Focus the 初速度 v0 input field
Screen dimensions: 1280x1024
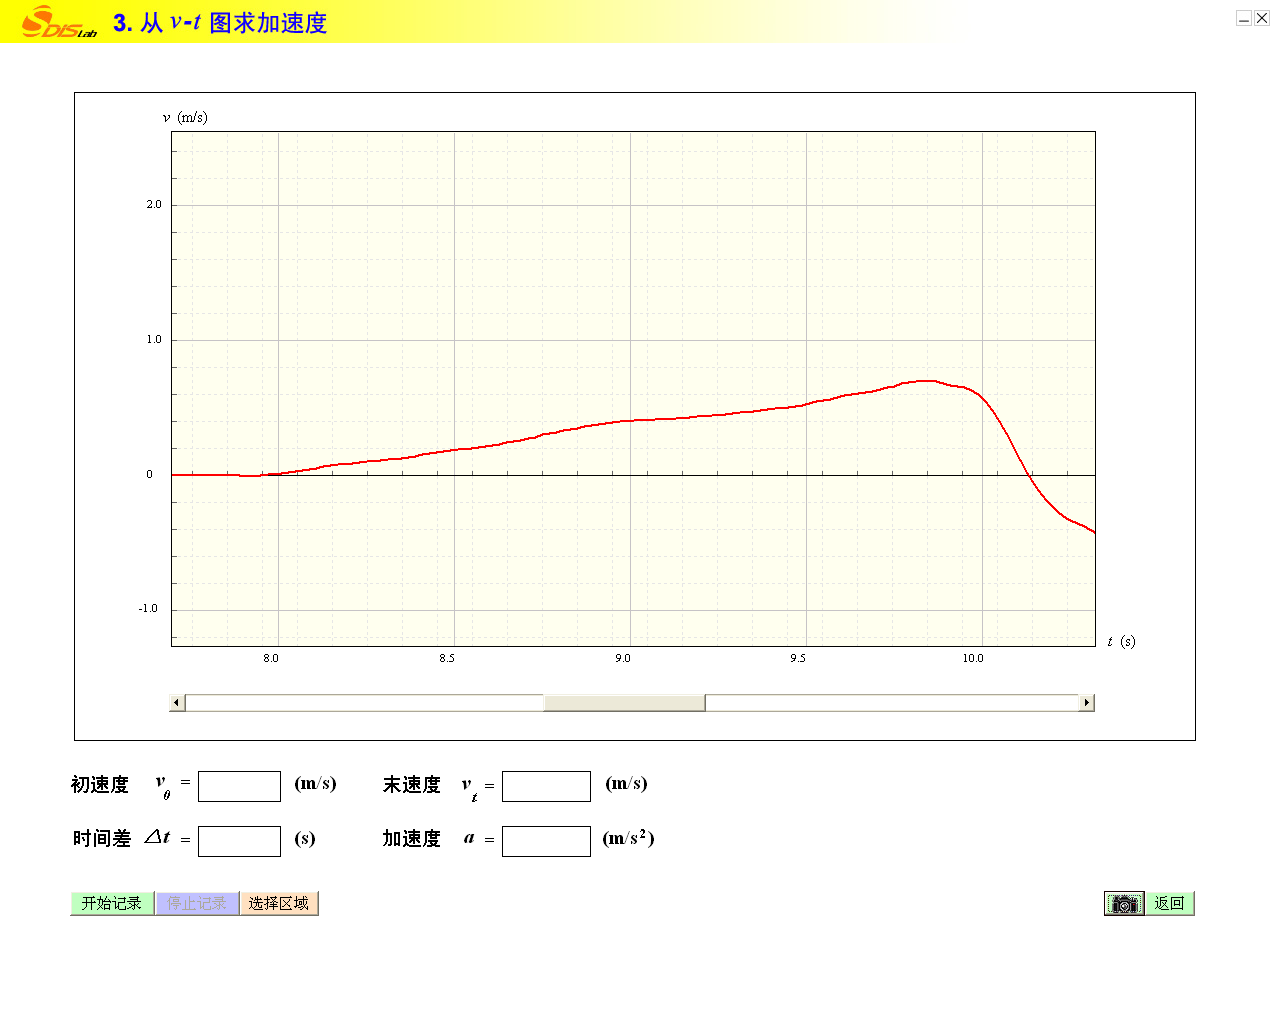click(x=239, y=787)
